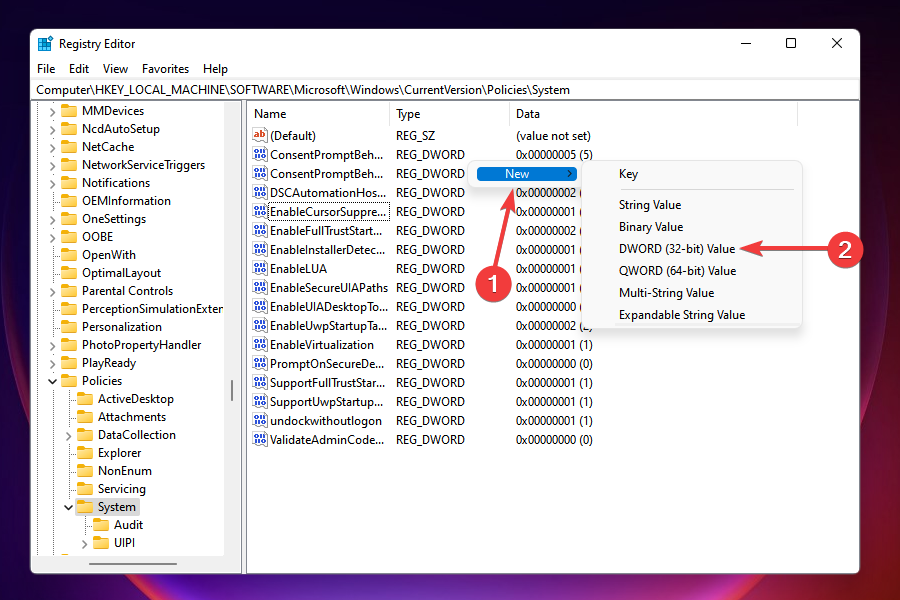Click the EnableInstallerDetec... DWORD icon
The image size is (900, 600).
(x=259, y=249)
